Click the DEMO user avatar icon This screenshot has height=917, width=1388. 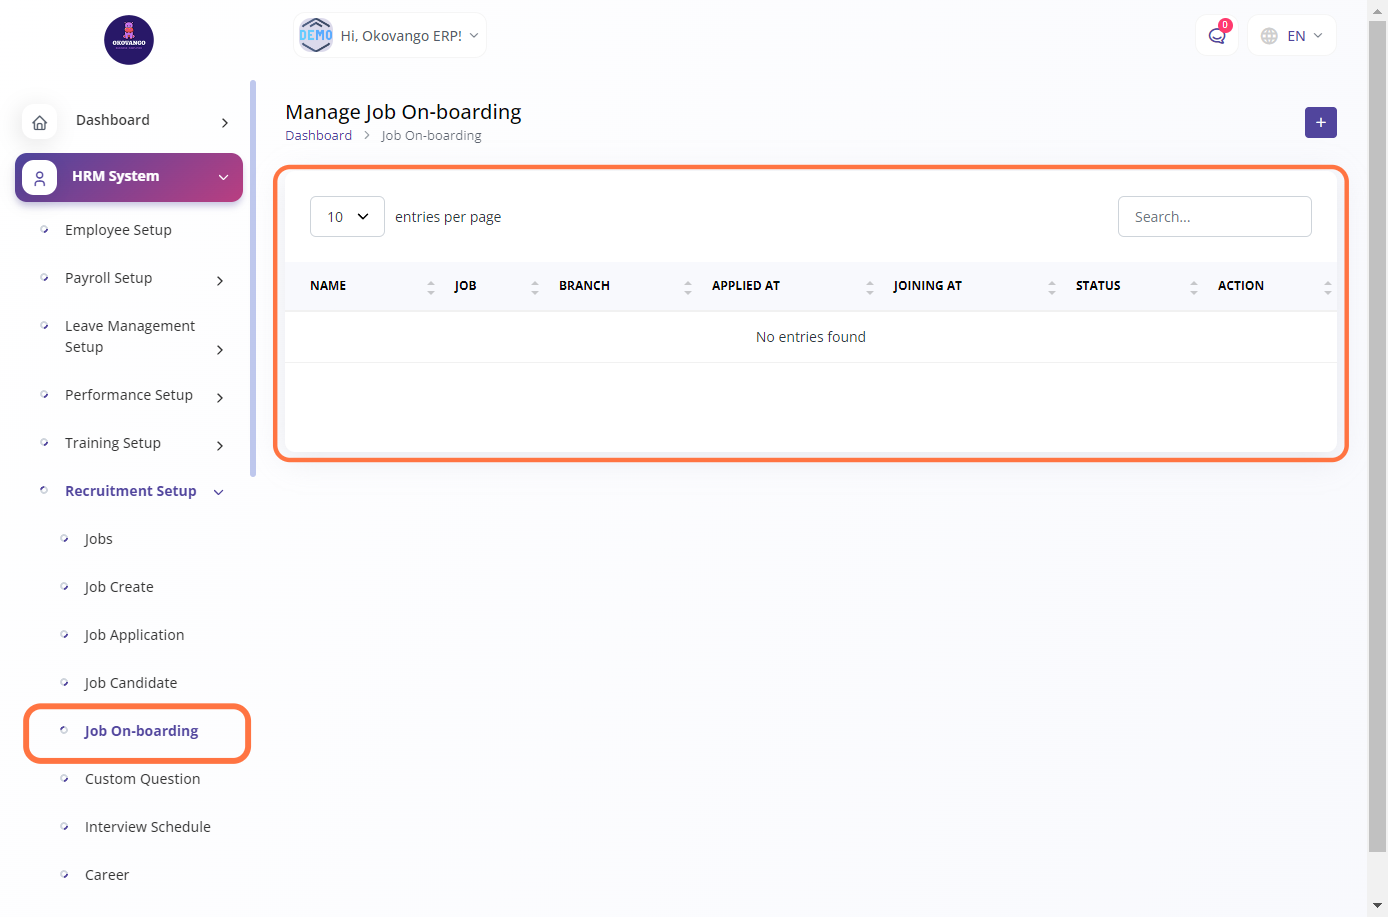point(316,35)
